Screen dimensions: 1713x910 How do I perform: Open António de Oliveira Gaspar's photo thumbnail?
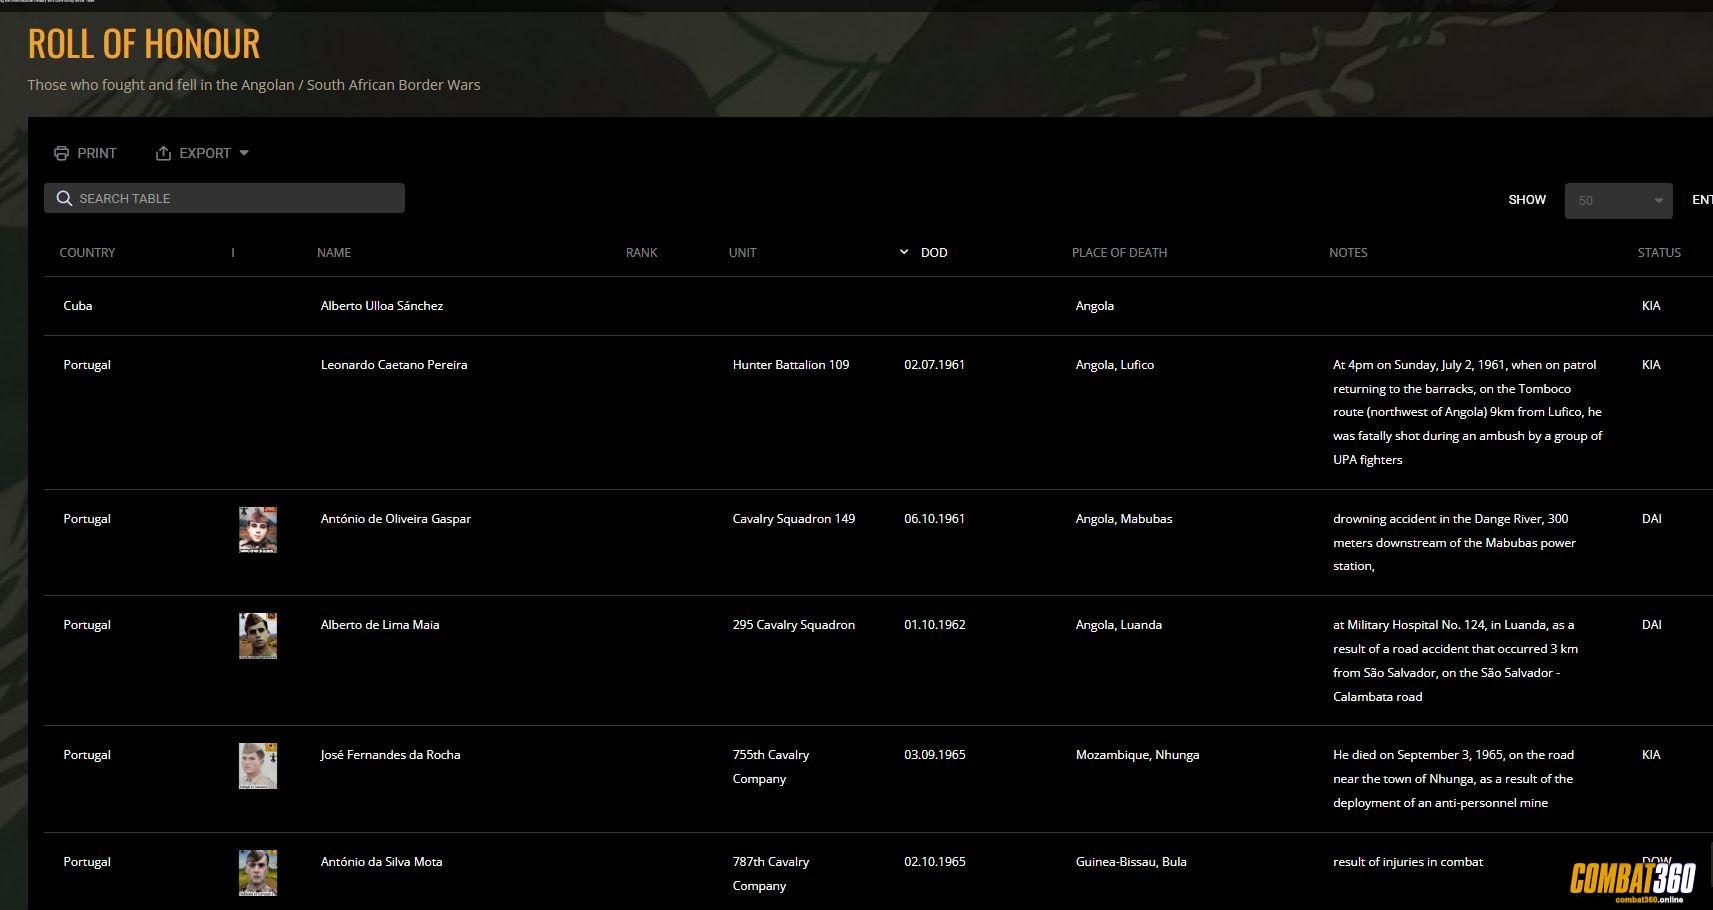pyautogui.click(x=258, y=529)
